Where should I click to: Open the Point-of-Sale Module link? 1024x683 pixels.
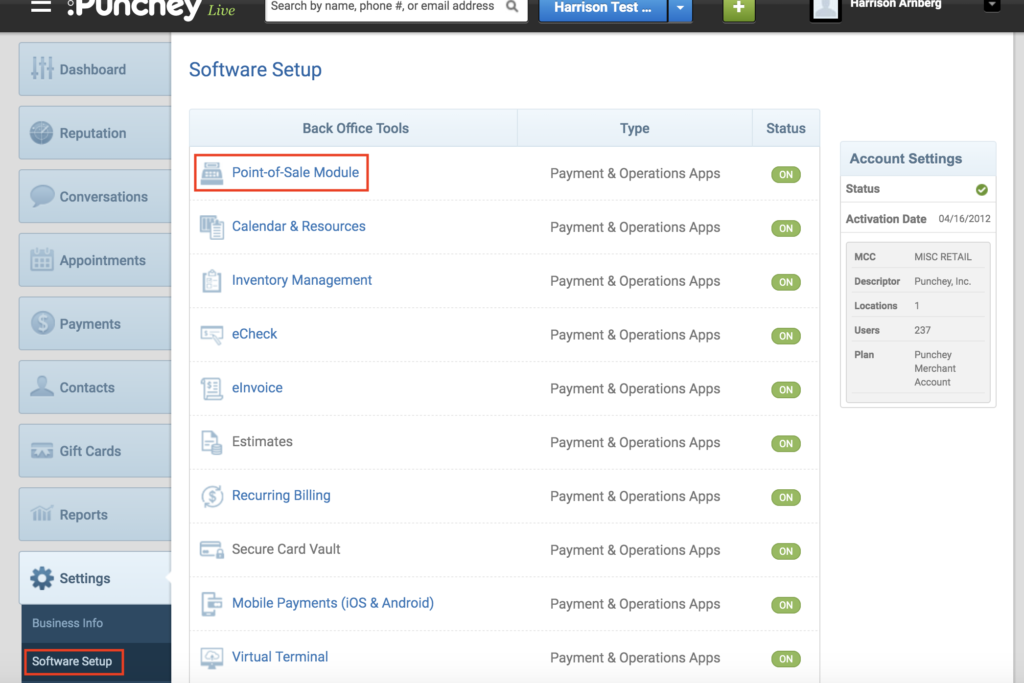(295, 172)
